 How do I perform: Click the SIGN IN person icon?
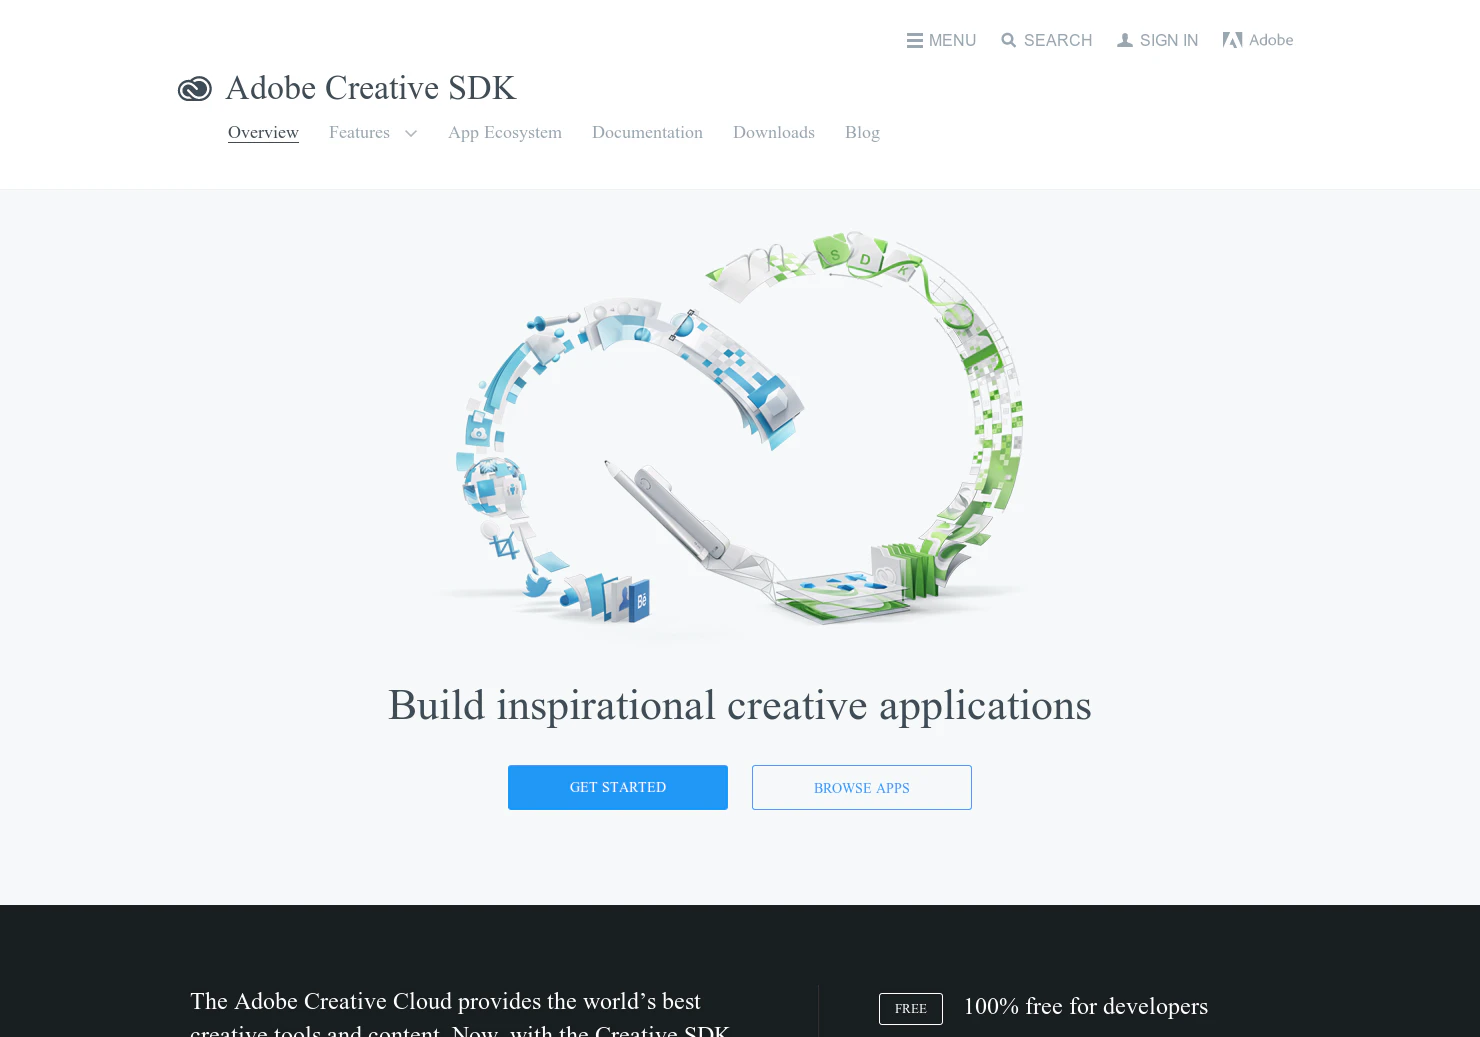1125,41
